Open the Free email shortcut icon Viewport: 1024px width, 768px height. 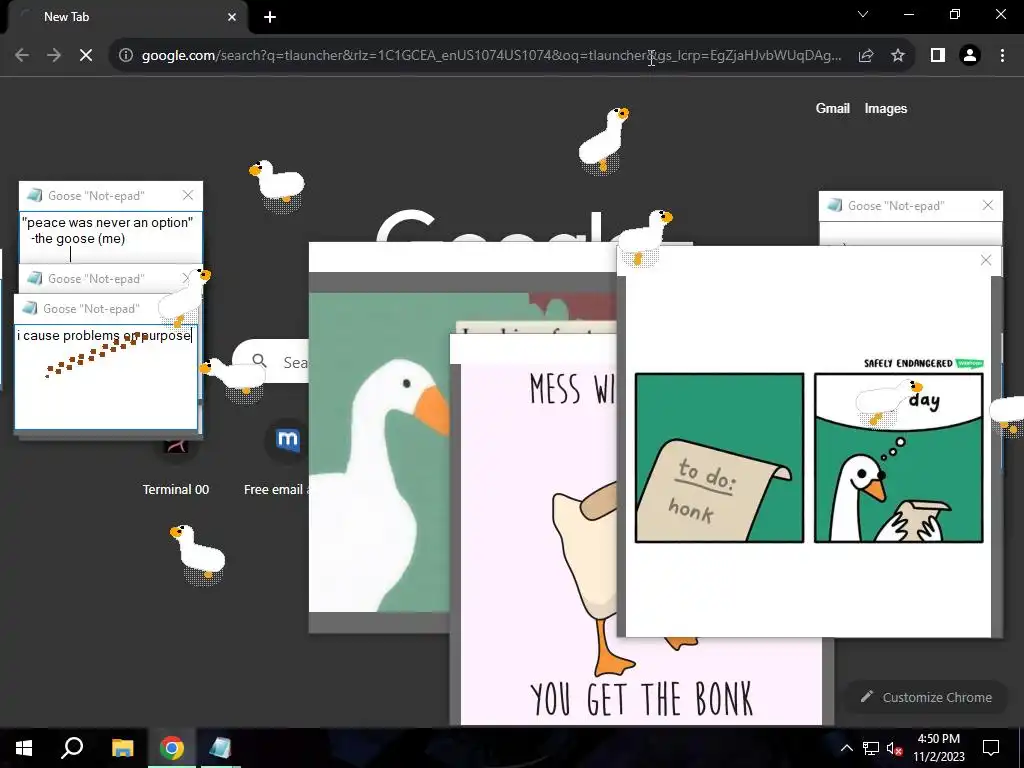pyautogui.click(x=287, y=440)
